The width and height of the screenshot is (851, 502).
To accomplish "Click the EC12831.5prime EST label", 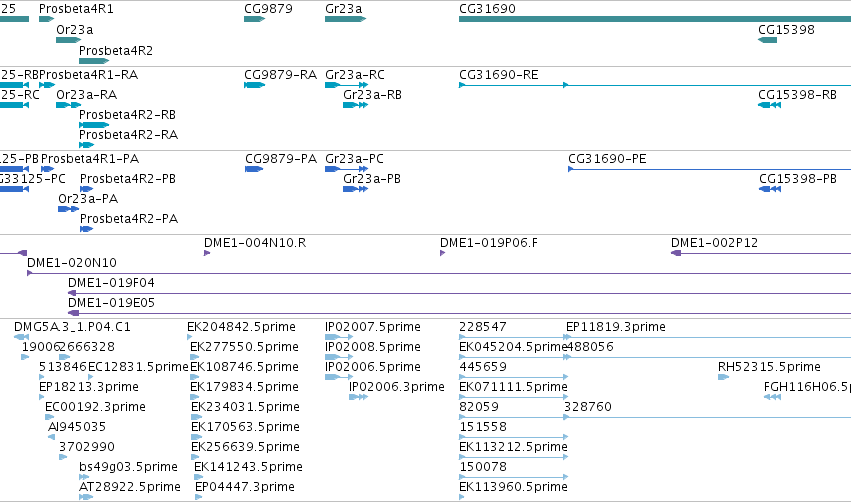I will pyautogui.click(x=138, y=367).
